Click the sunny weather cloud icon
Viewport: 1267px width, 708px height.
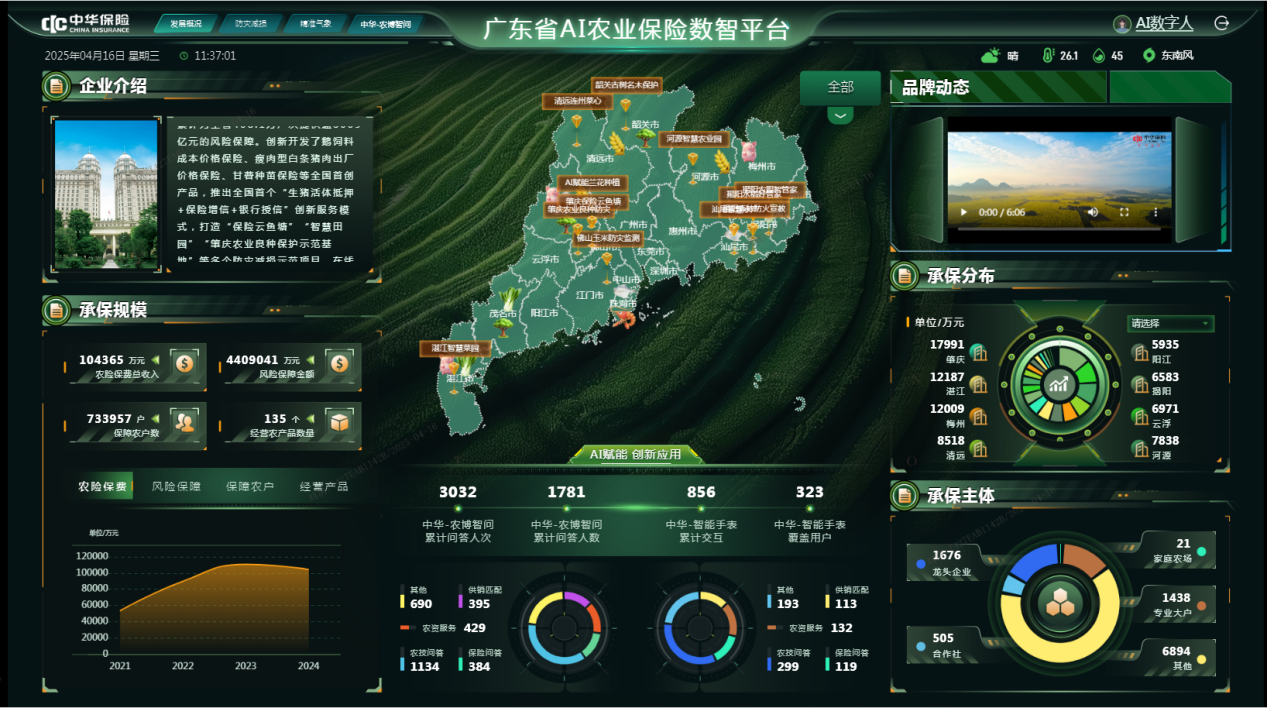990,56
